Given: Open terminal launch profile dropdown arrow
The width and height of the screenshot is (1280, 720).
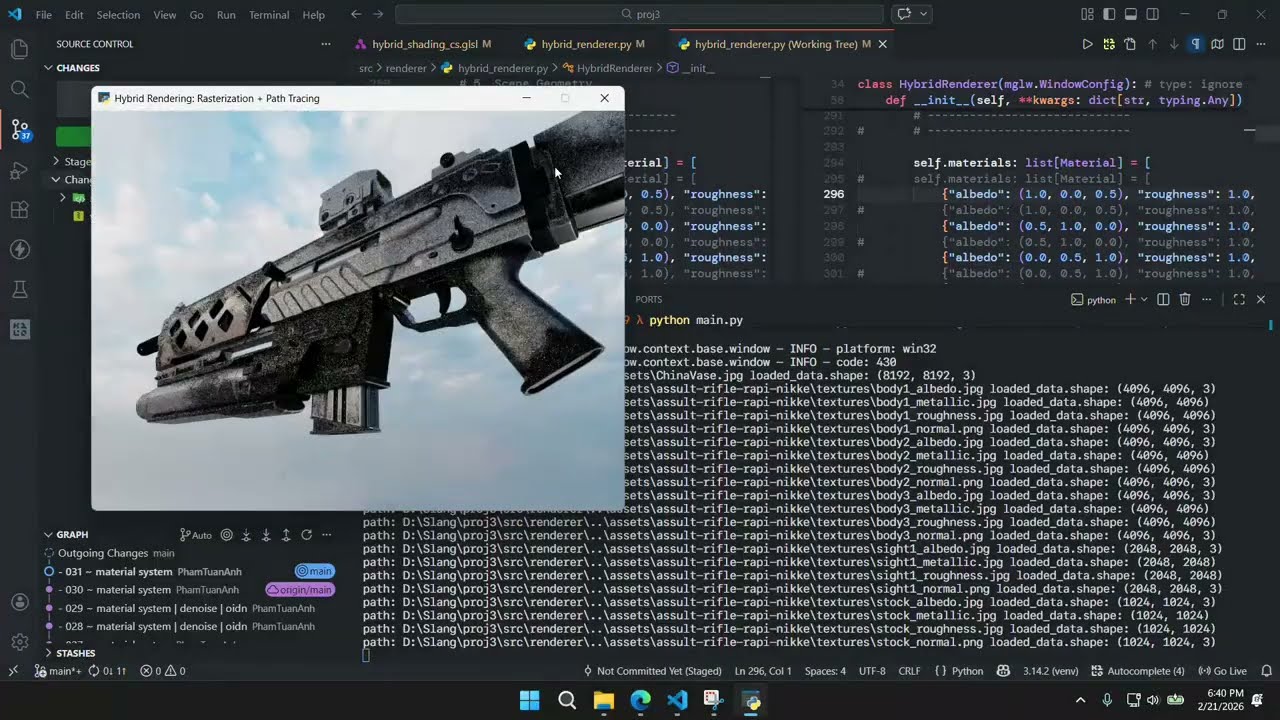Looking at the screenshot, I should [1144, 299].
